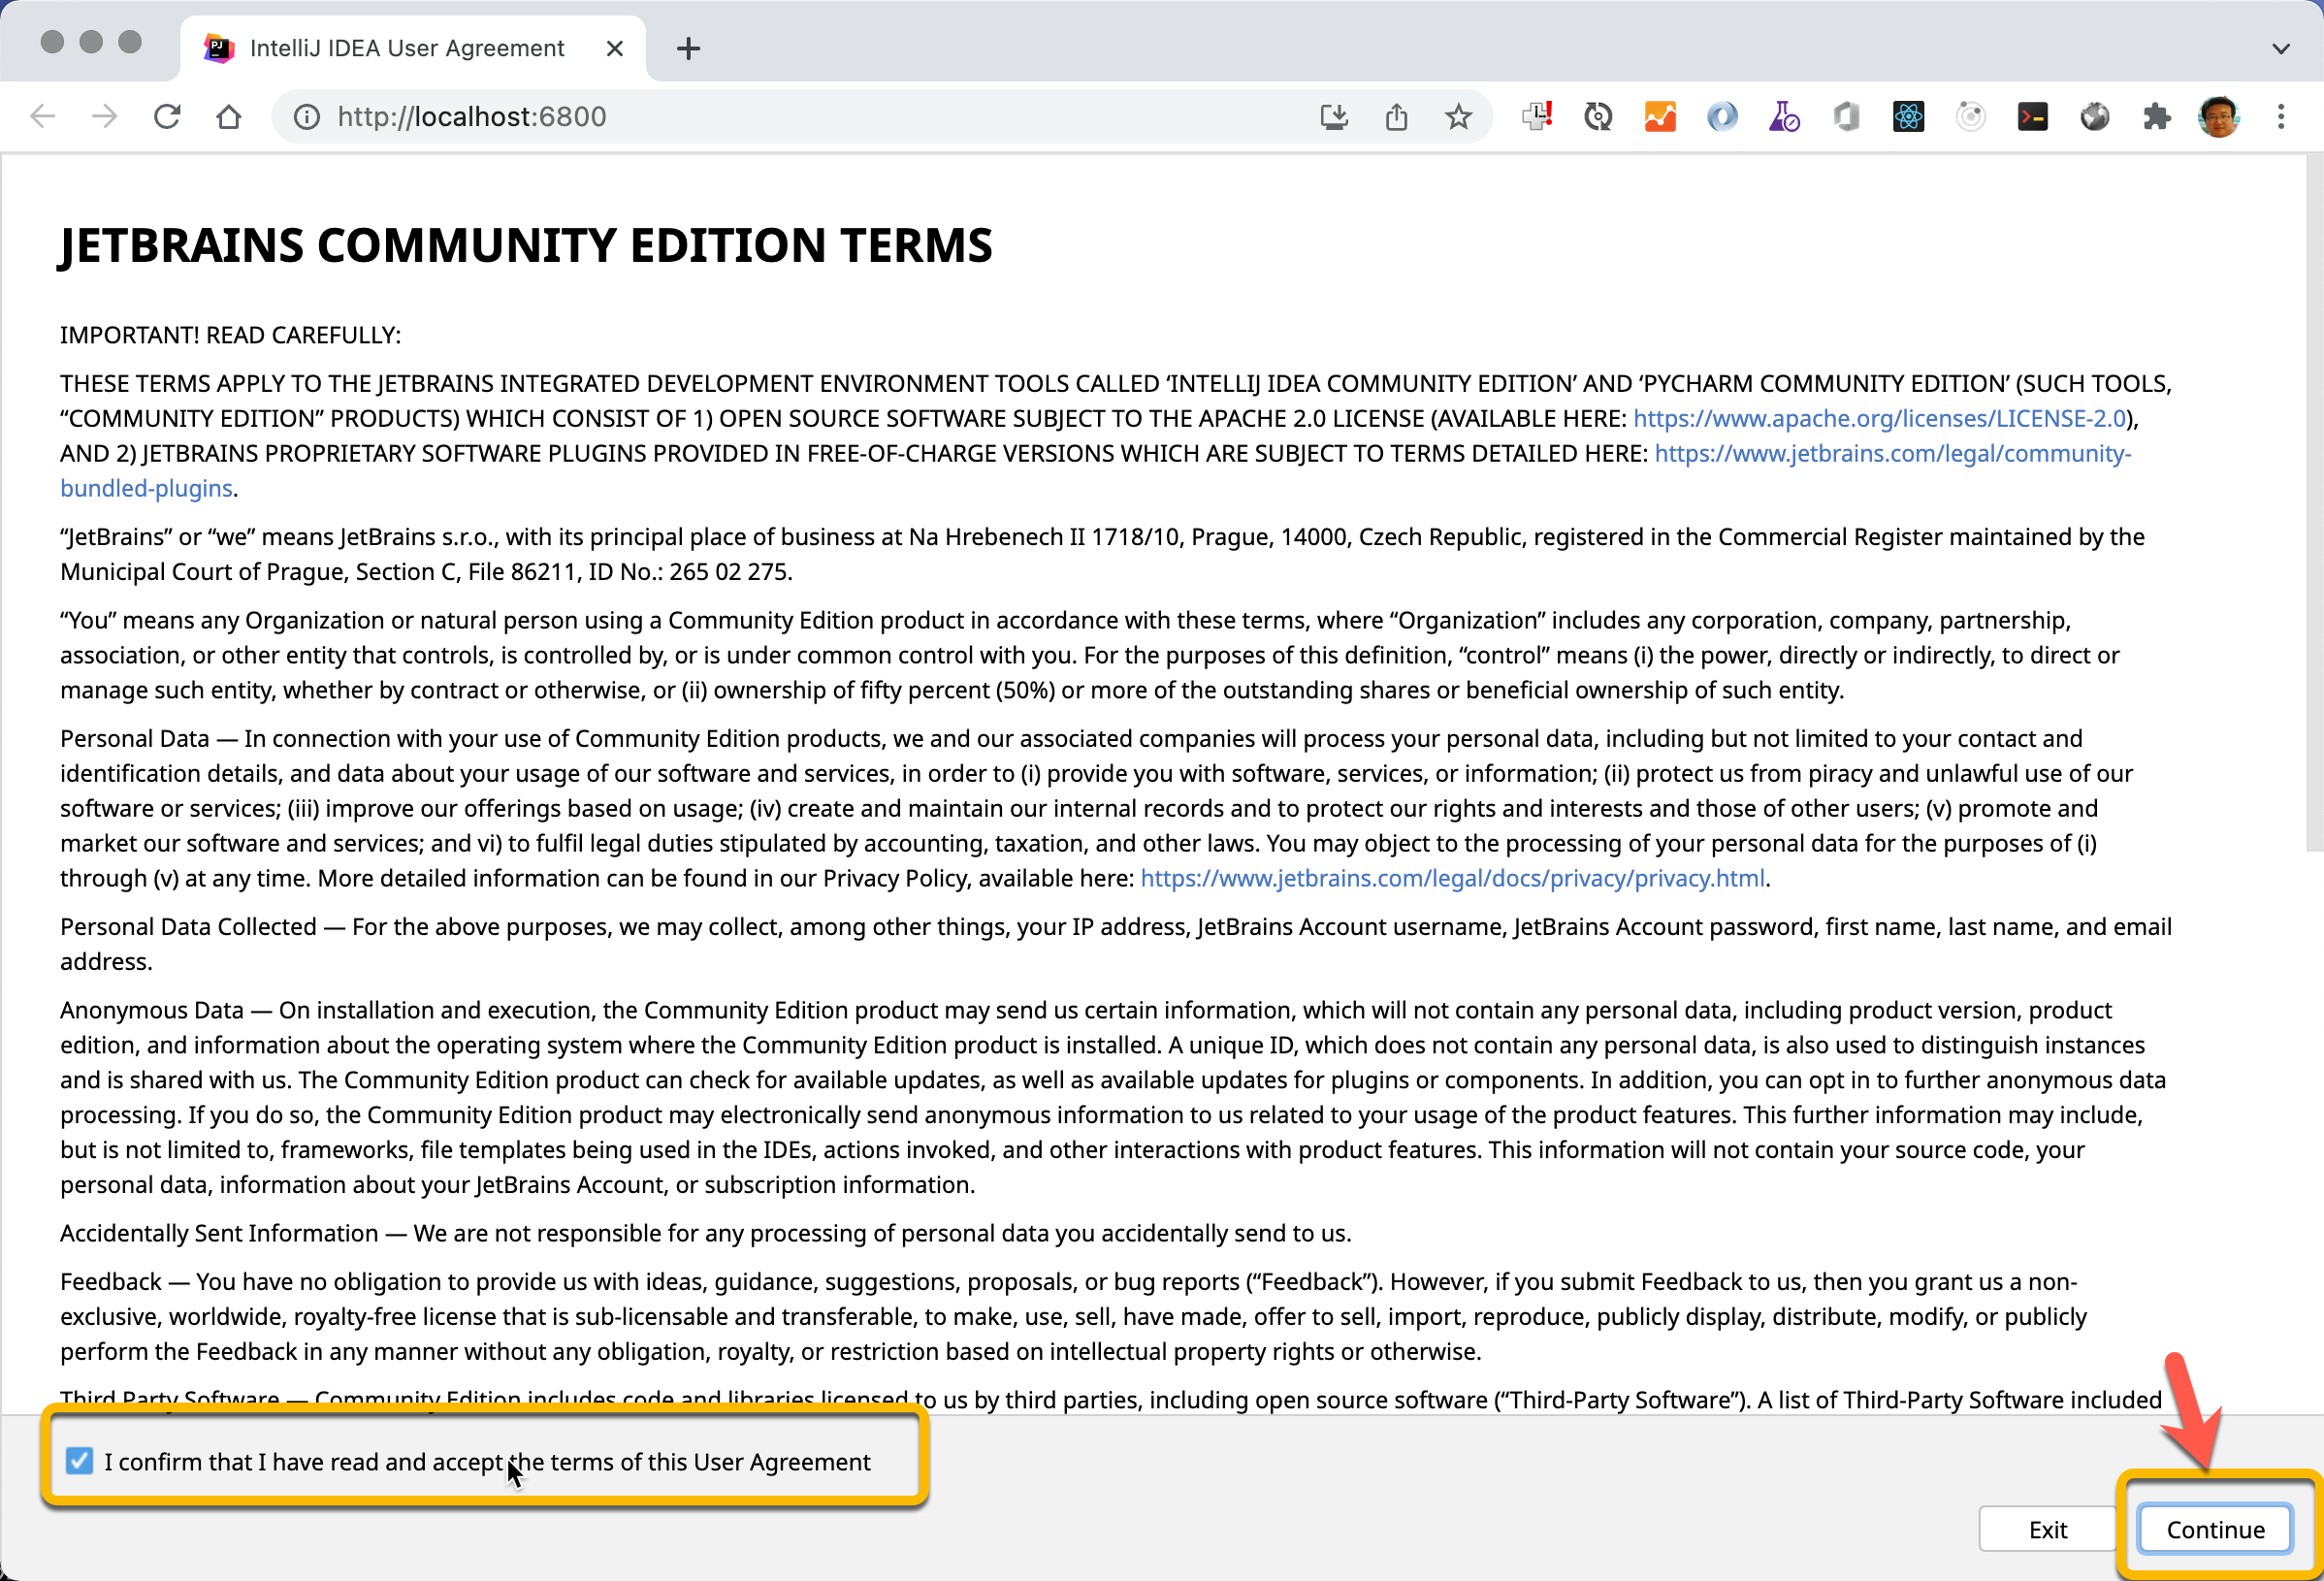Open the Apache LICENSE-2.0 link

pyautogui.click(x=1880, y=418)
